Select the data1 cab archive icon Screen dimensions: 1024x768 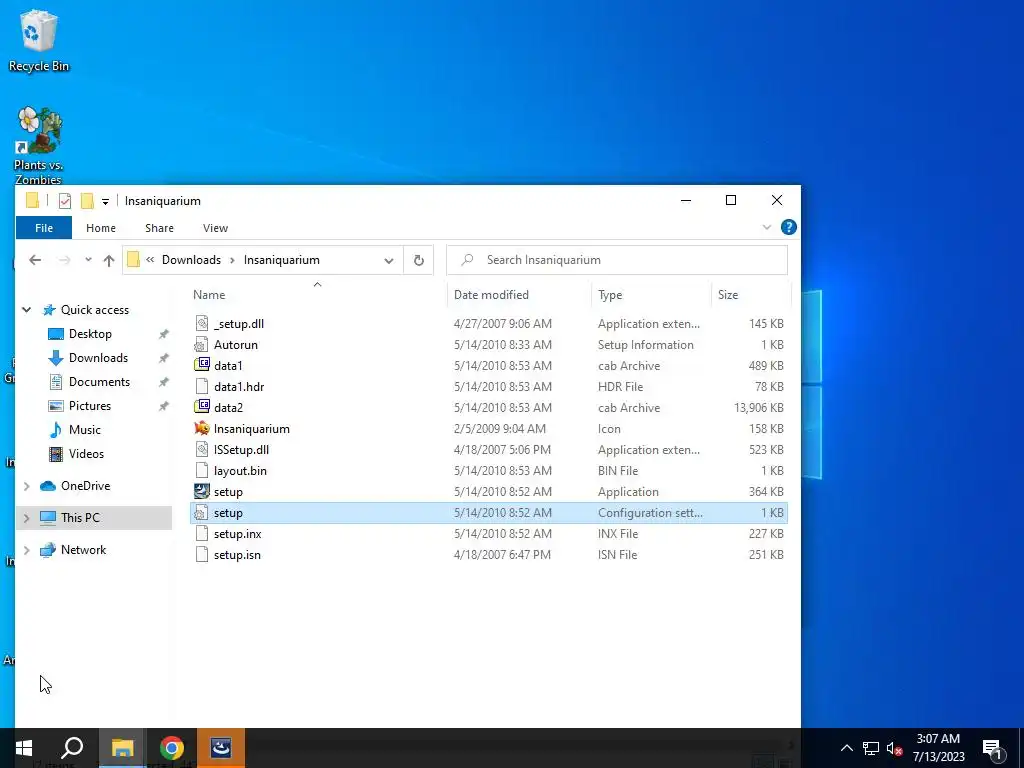(x=202, y=365)
